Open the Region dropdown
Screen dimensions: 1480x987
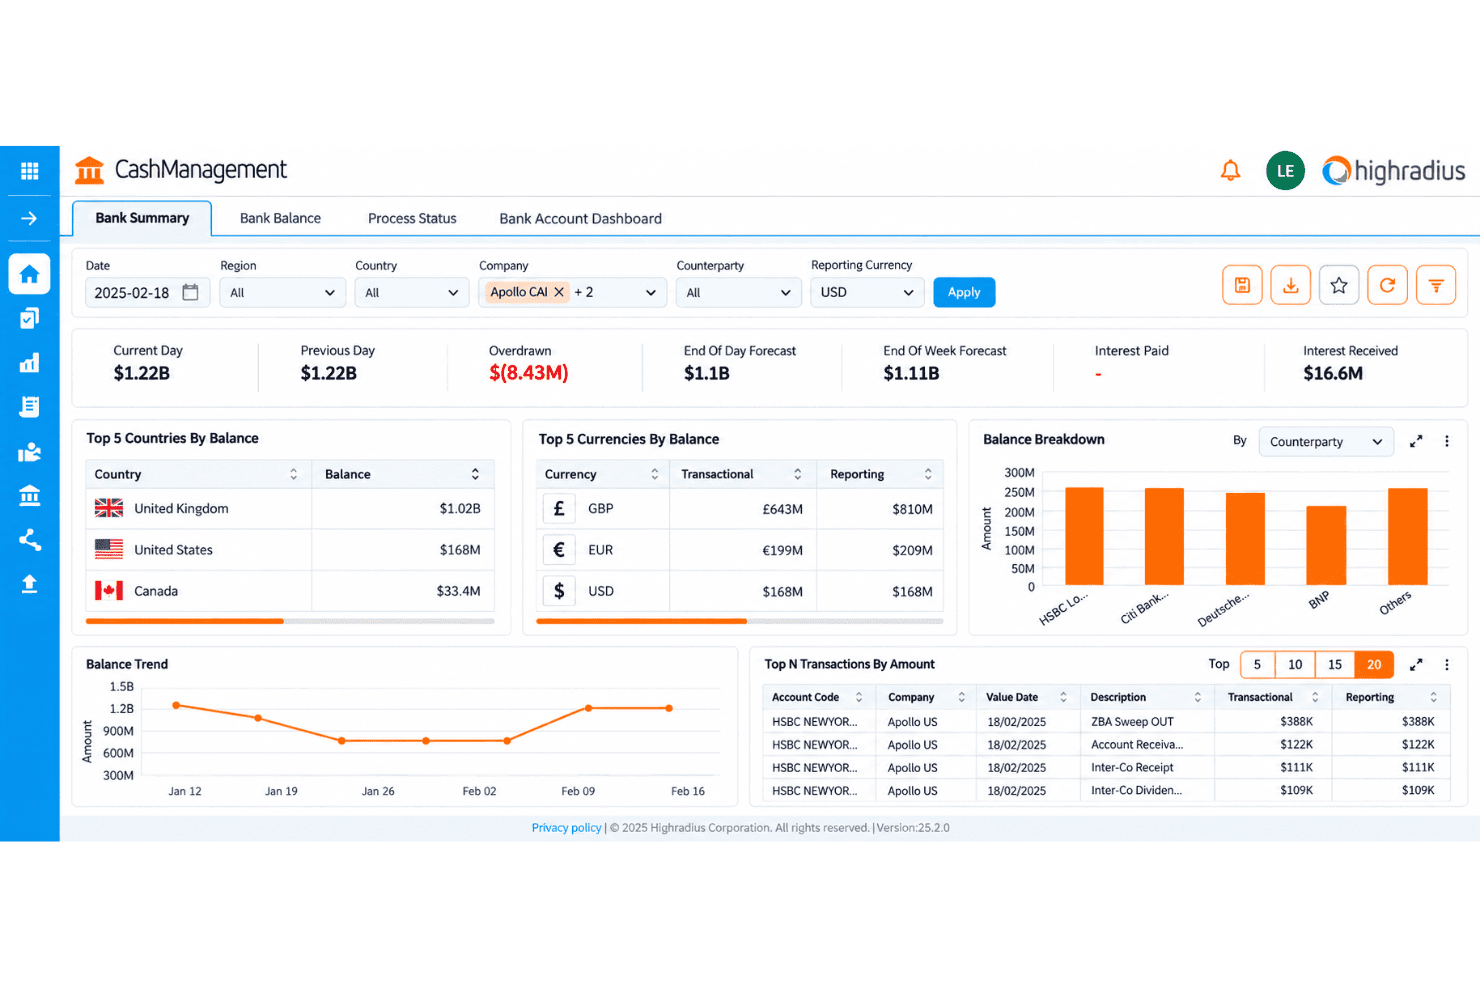[282, 293]
